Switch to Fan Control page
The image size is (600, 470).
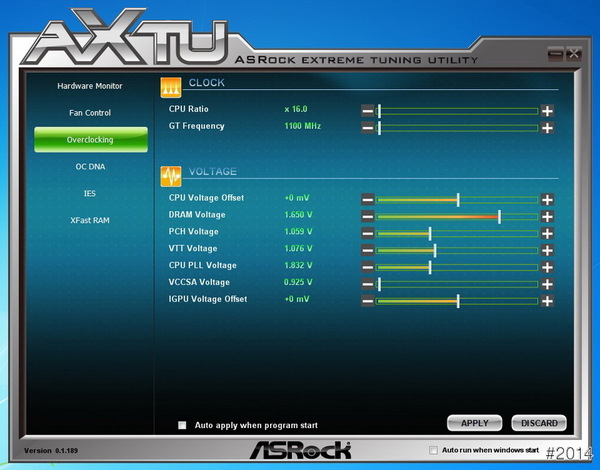coord(90,113)
